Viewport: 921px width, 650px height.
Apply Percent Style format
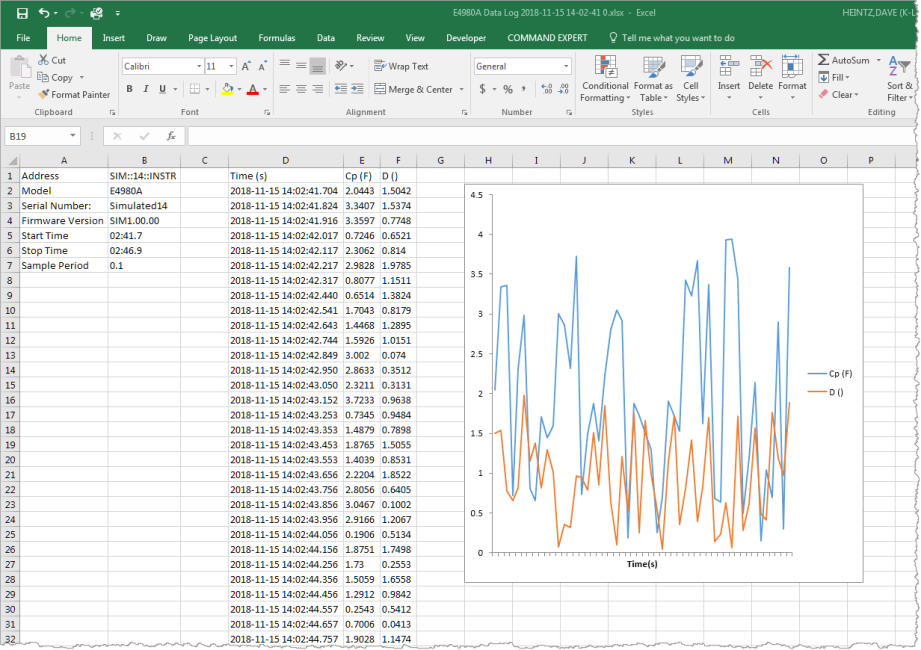click(x=508, y=89)
